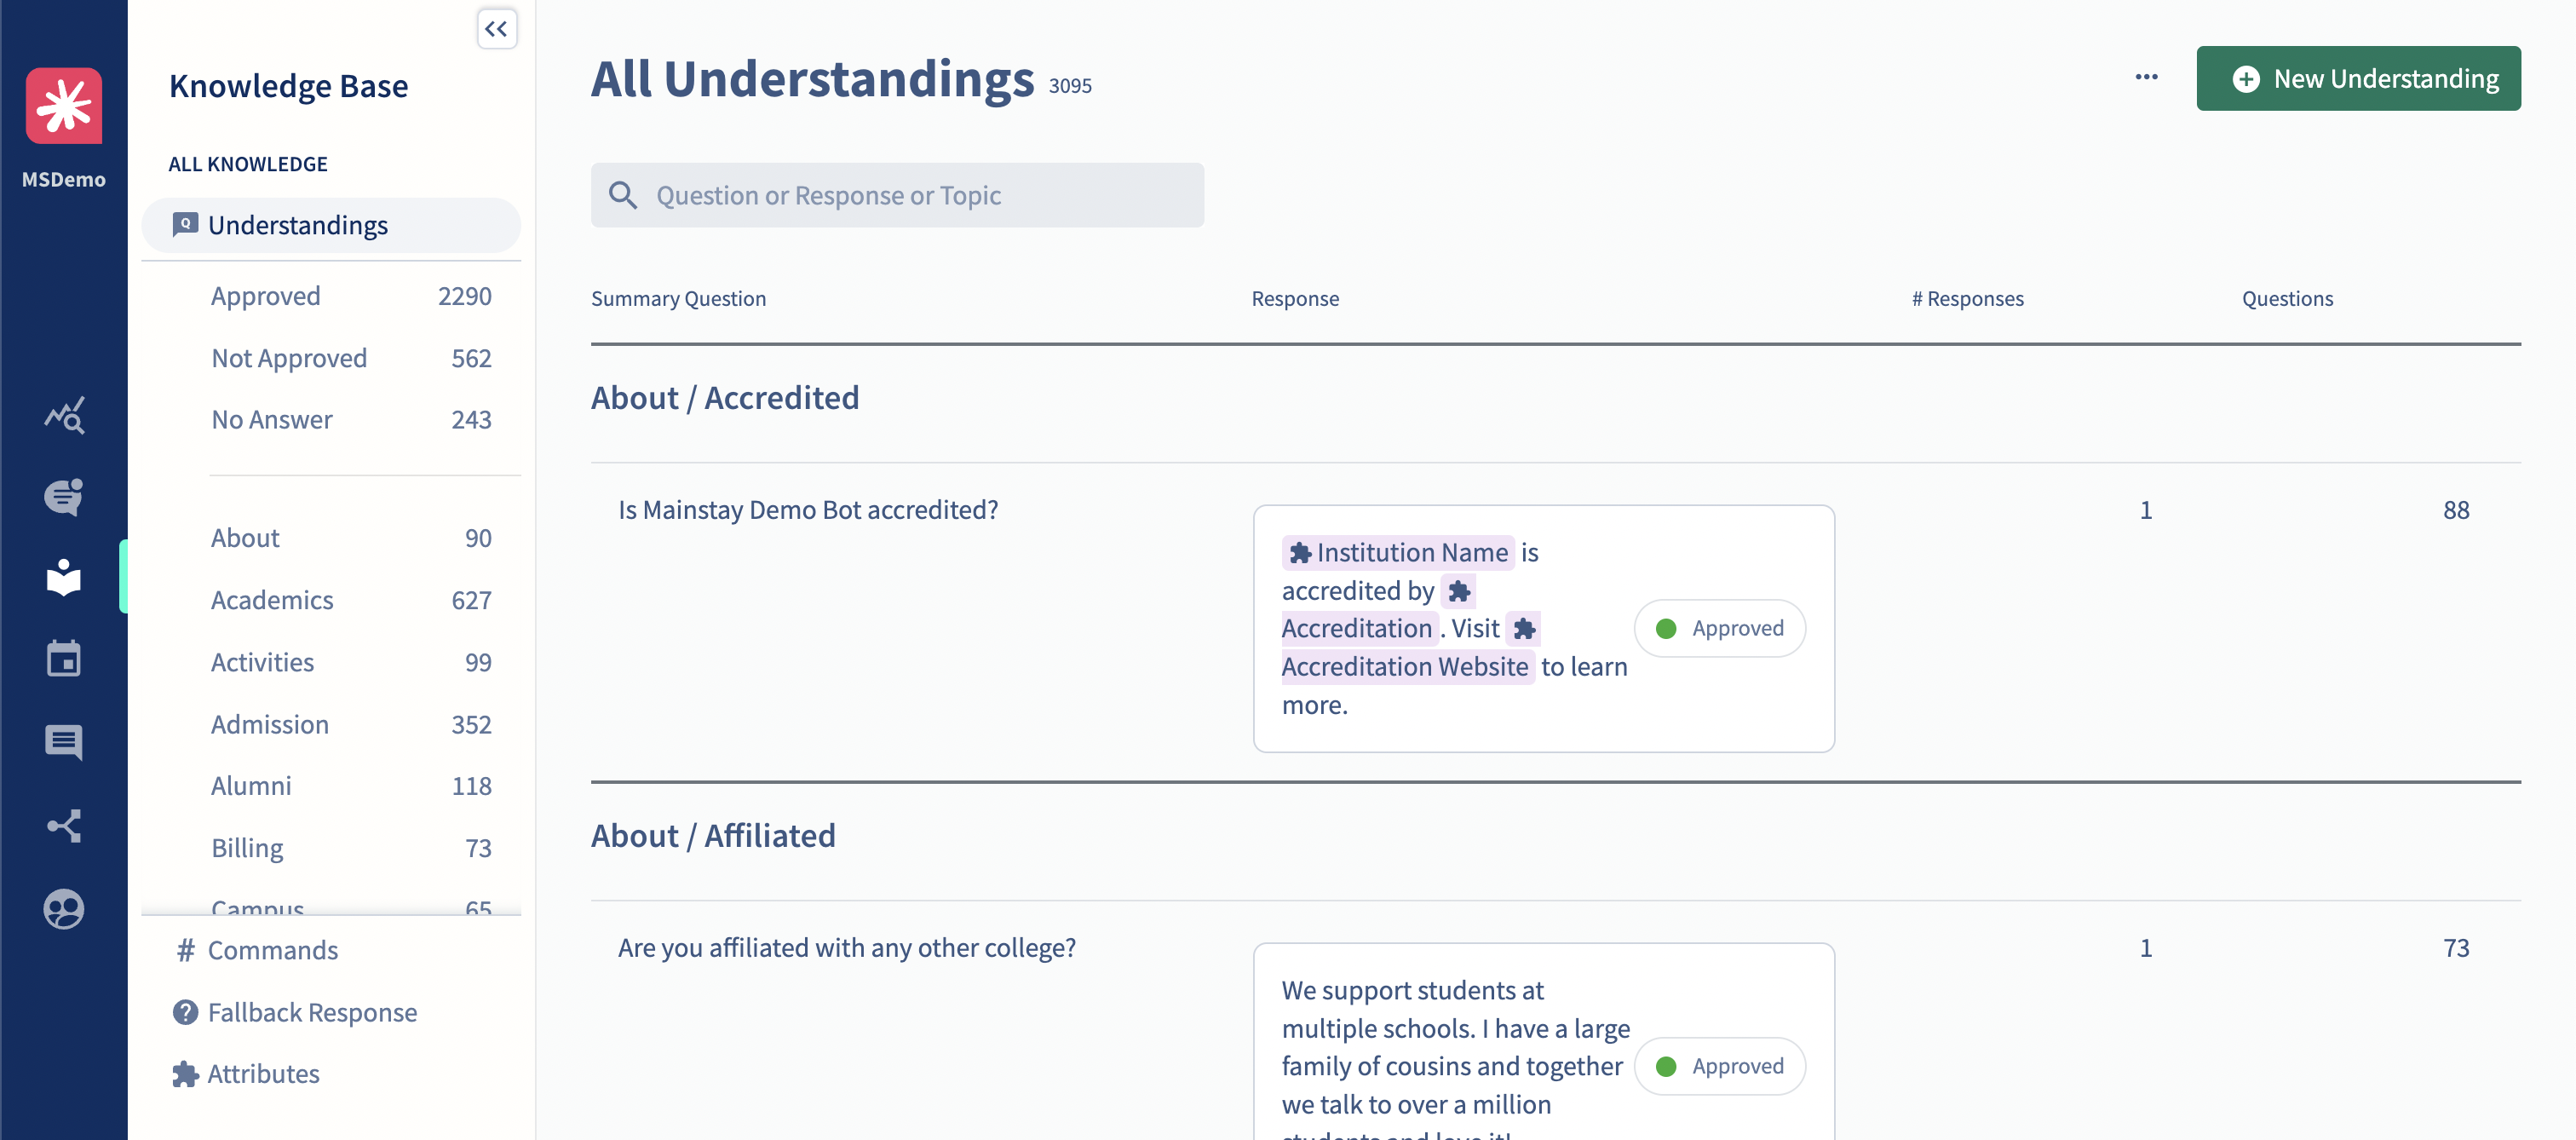Click the 88 questions count

pyautogui.click(x=2456, y=510)
